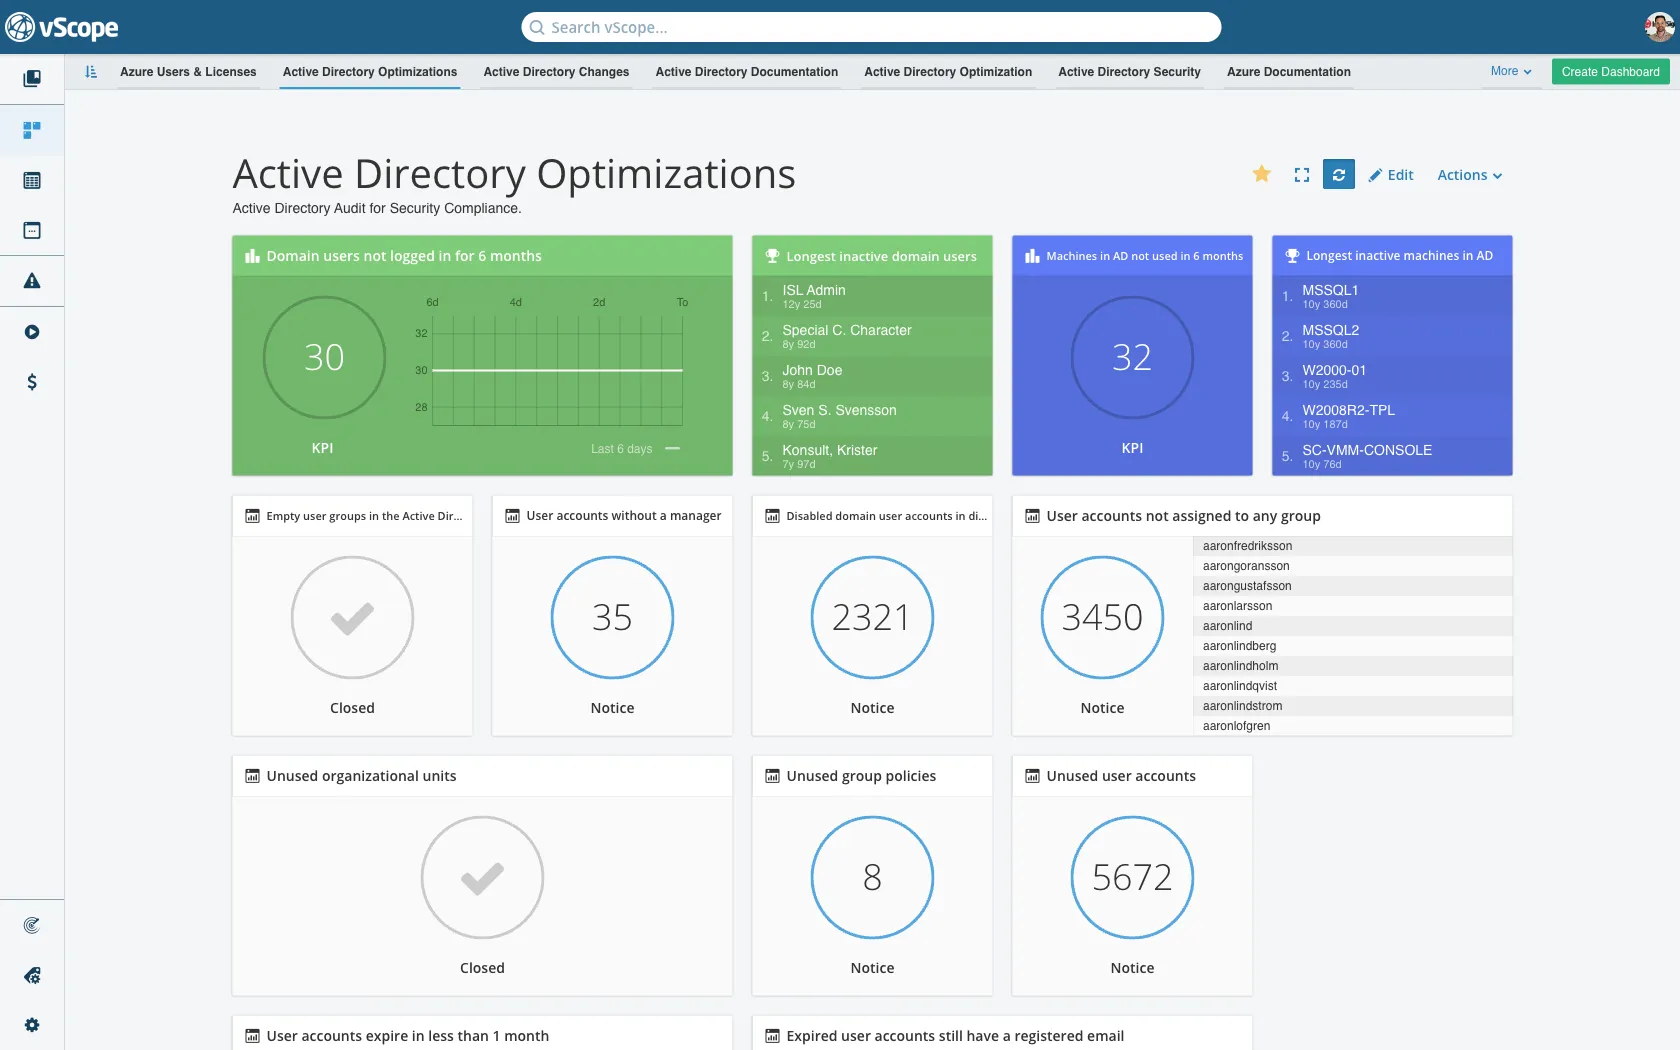The image size is (1680, 1050).
Task: Open the dashboards sidebar icon
Action: (32, 130)
